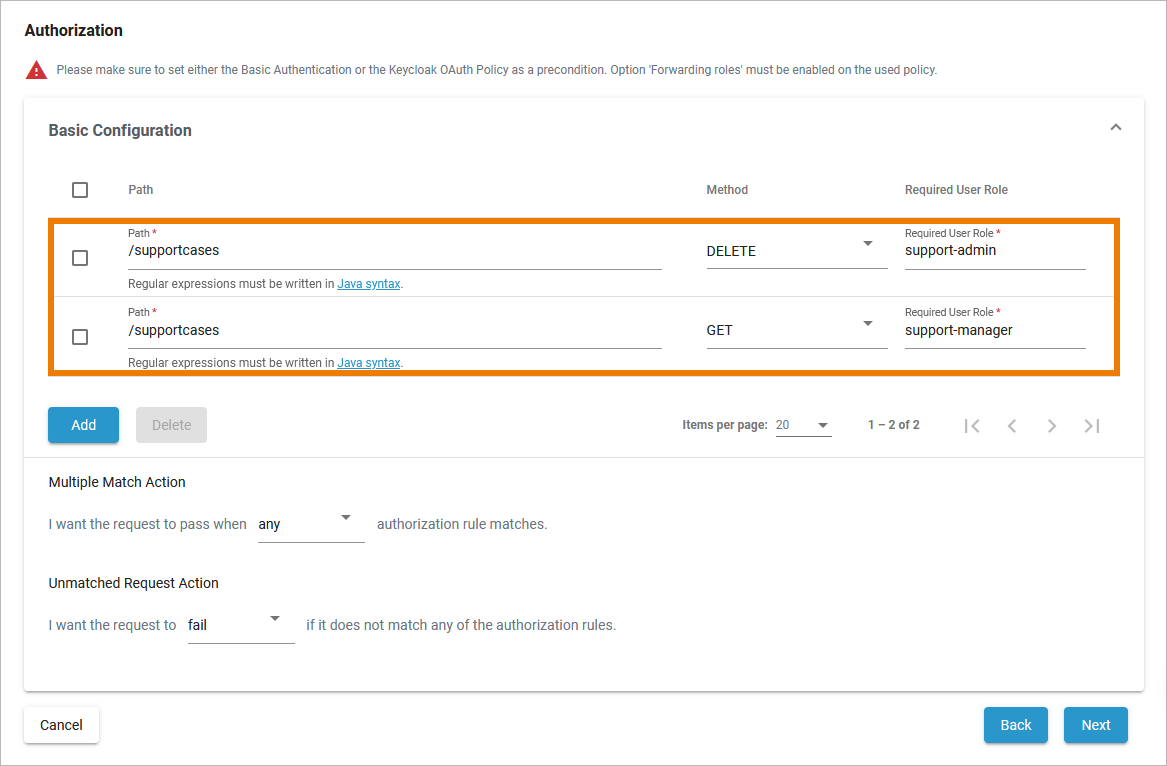The image size is (1167, 766).
Task: Open the Multiple Match Action dropdown showing any
Action: 311,523
